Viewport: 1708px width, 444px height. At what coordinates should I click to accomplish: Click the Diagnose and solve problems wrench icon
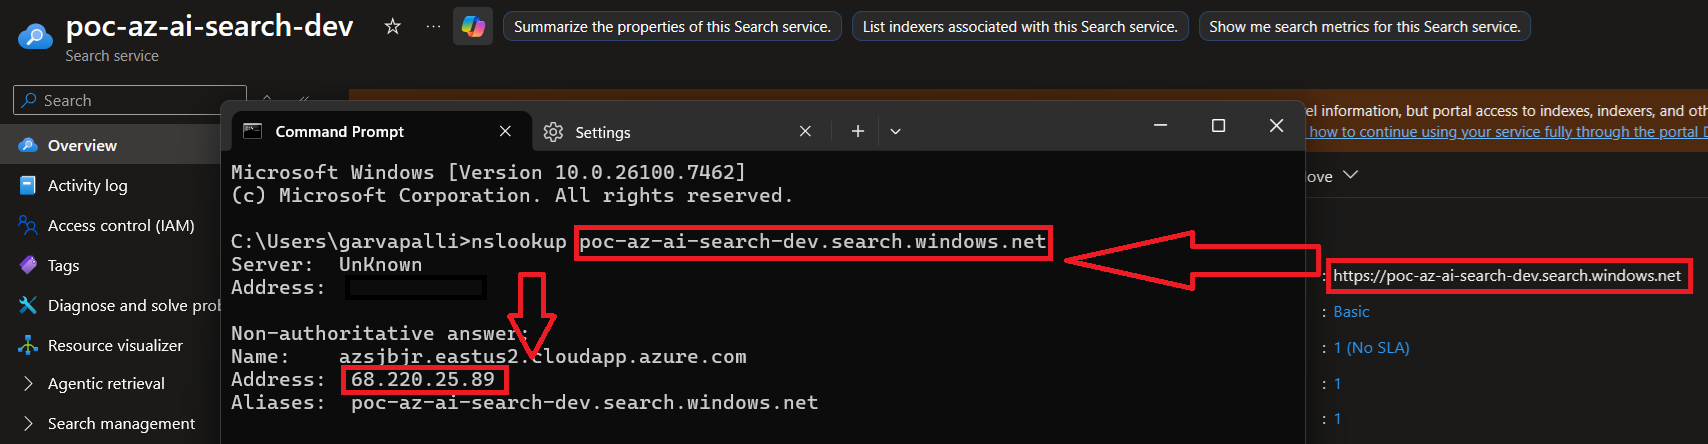(x=28, y=305)
